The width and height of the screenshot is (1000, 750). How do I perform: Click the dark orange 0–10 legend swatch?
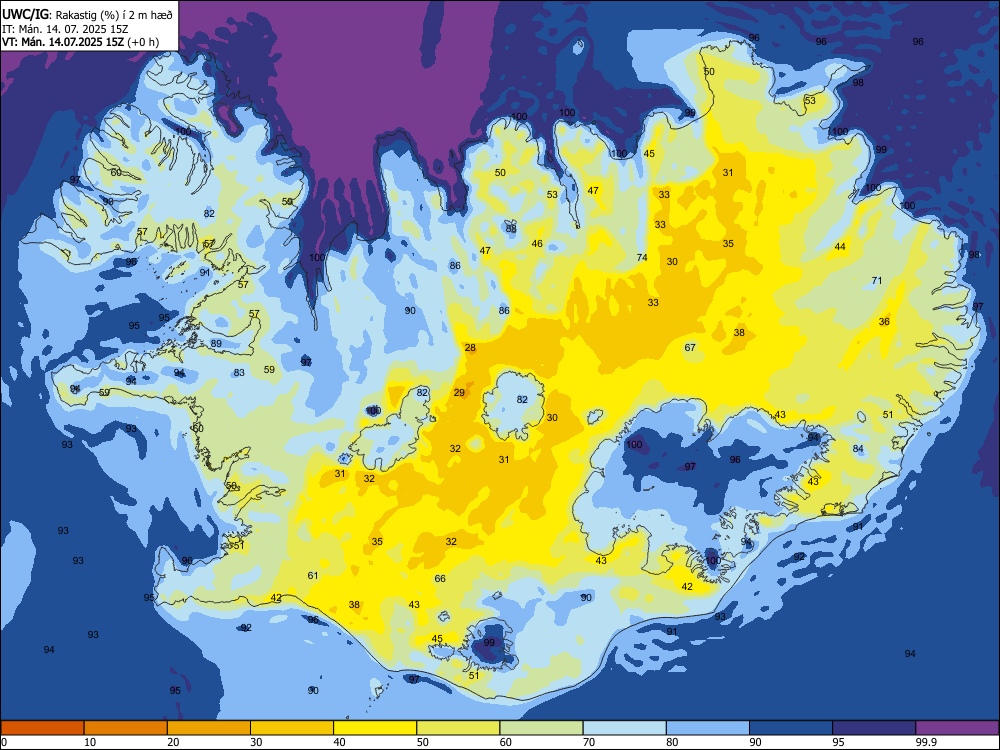(42, 728)
